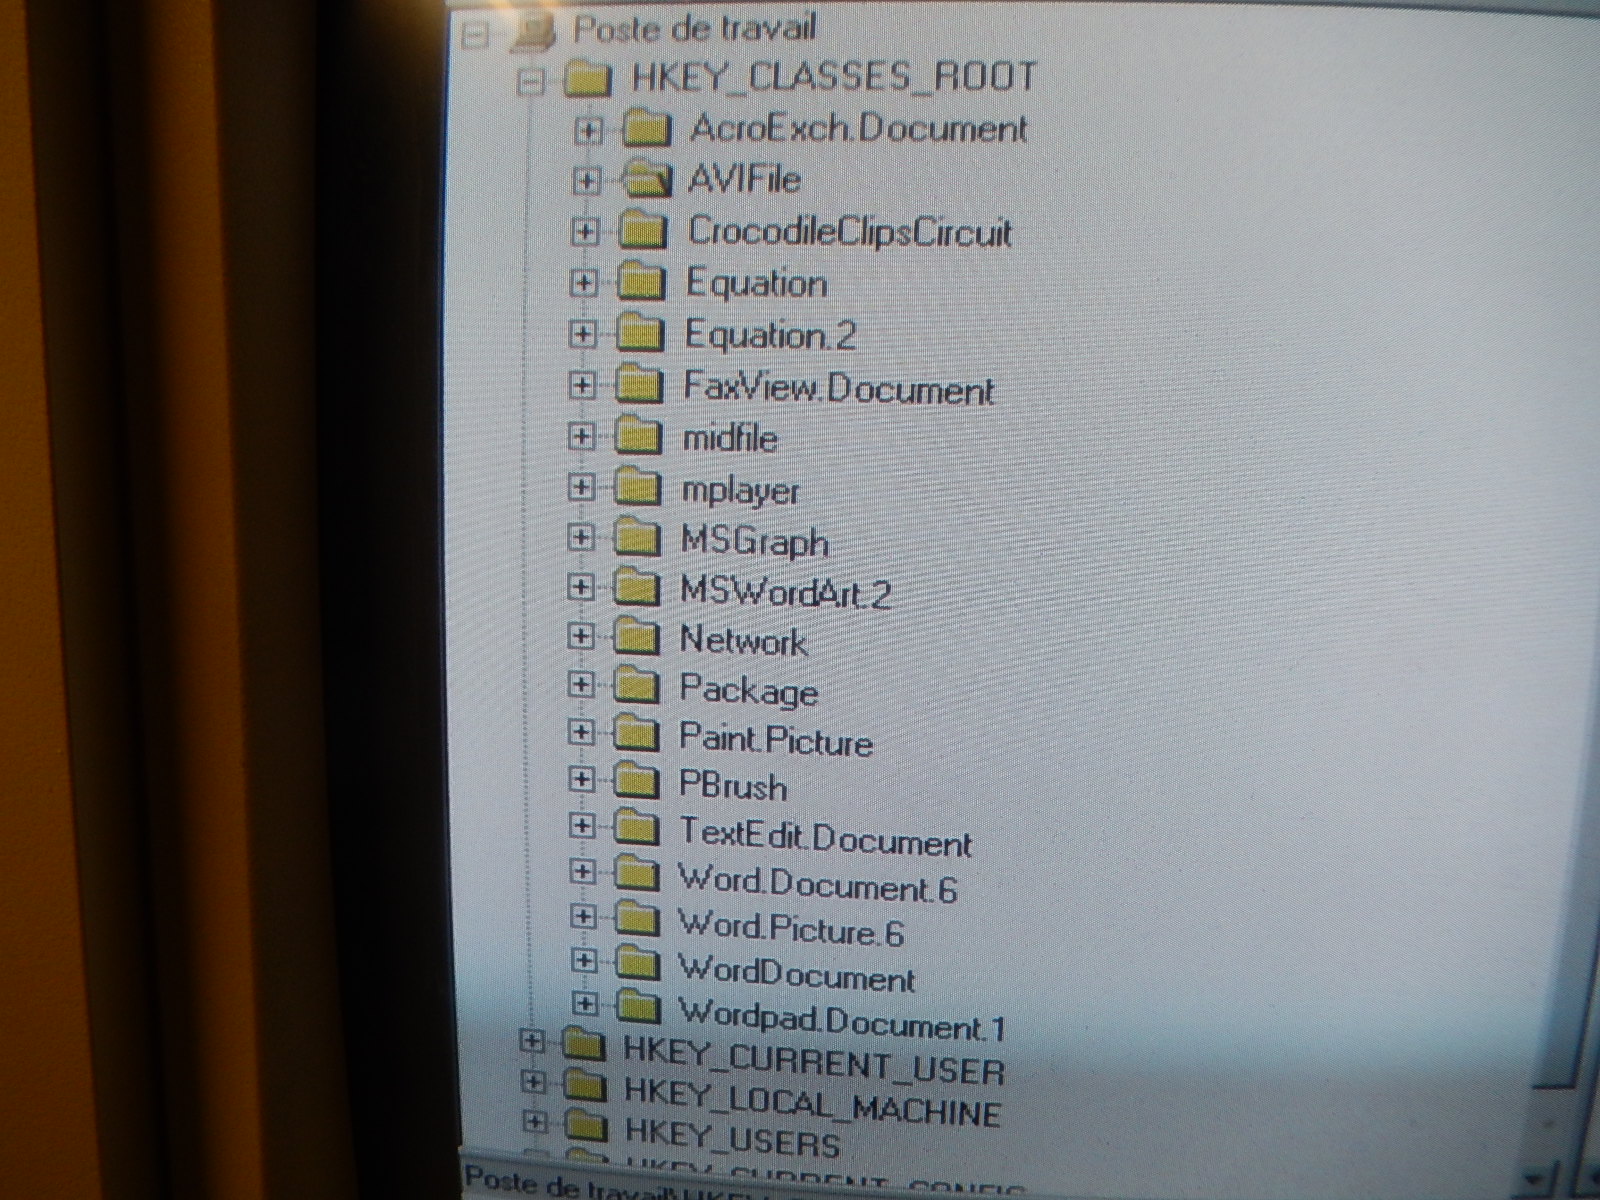
Task: Expand the CrocodileClipsCircuit key
Action: click(585, 232)
